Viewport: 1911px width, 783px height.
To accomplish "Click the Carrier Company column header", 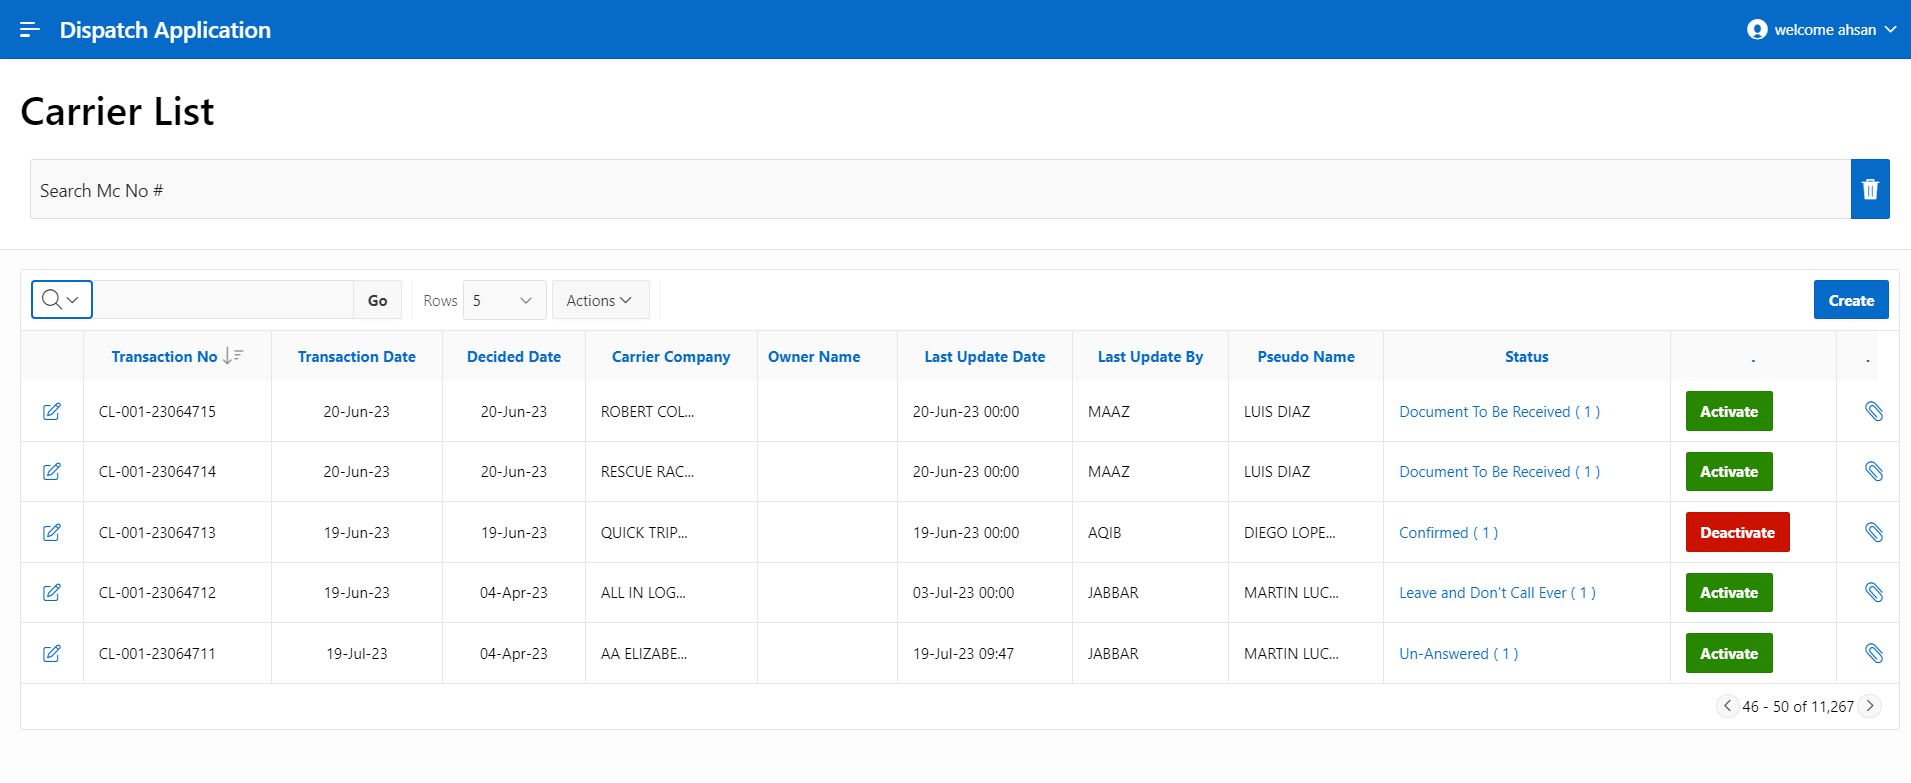I will (671, 356).
